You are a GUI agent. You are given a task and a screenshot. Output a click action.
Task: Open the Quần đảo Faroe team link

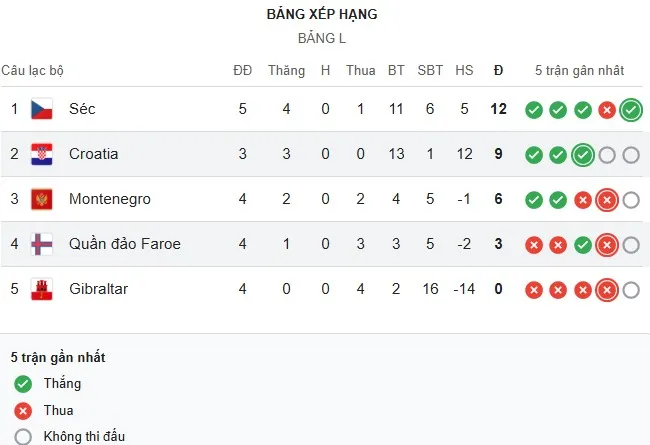tap(125, 244)
